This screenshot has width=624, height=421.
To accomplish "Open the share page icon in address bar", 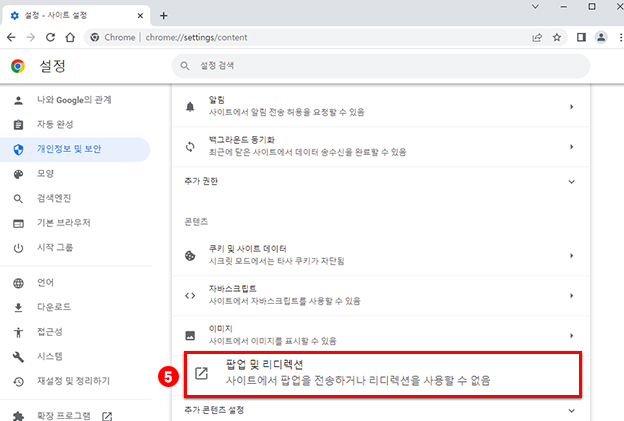I will [x=538, y=37].
